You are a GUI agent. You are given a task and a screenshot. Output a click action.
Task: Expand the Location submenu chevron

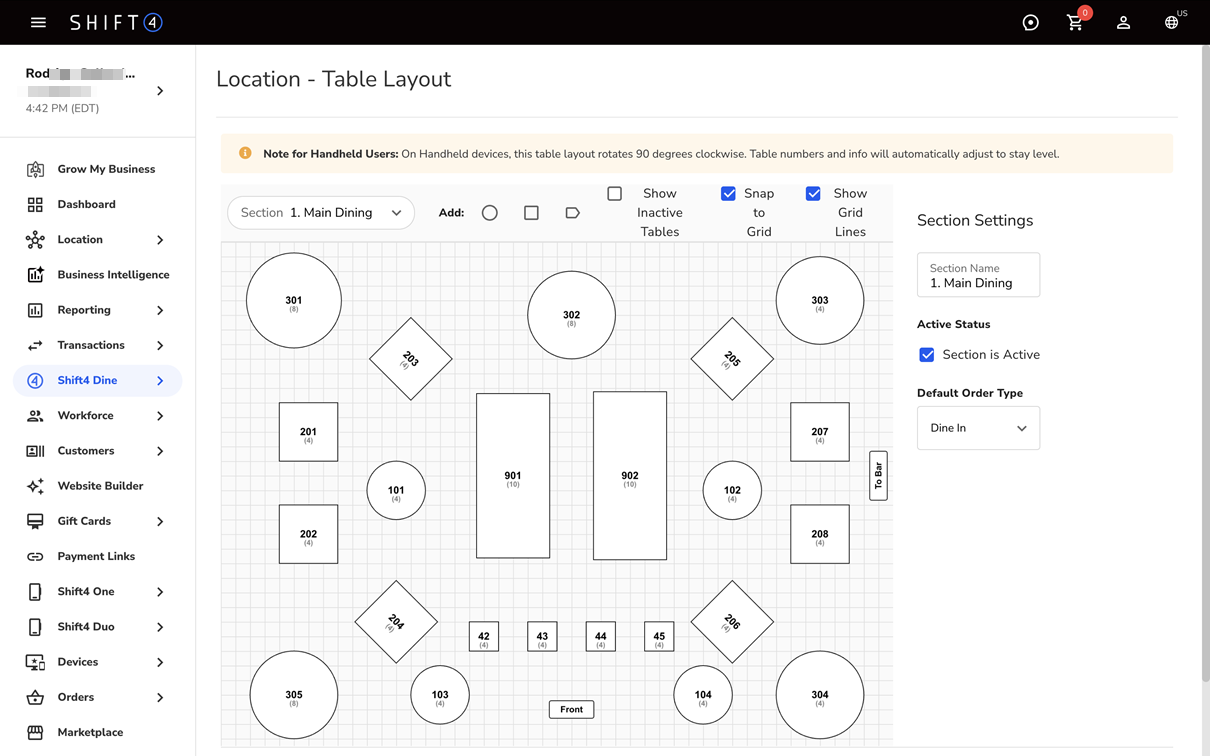(160, 240)
